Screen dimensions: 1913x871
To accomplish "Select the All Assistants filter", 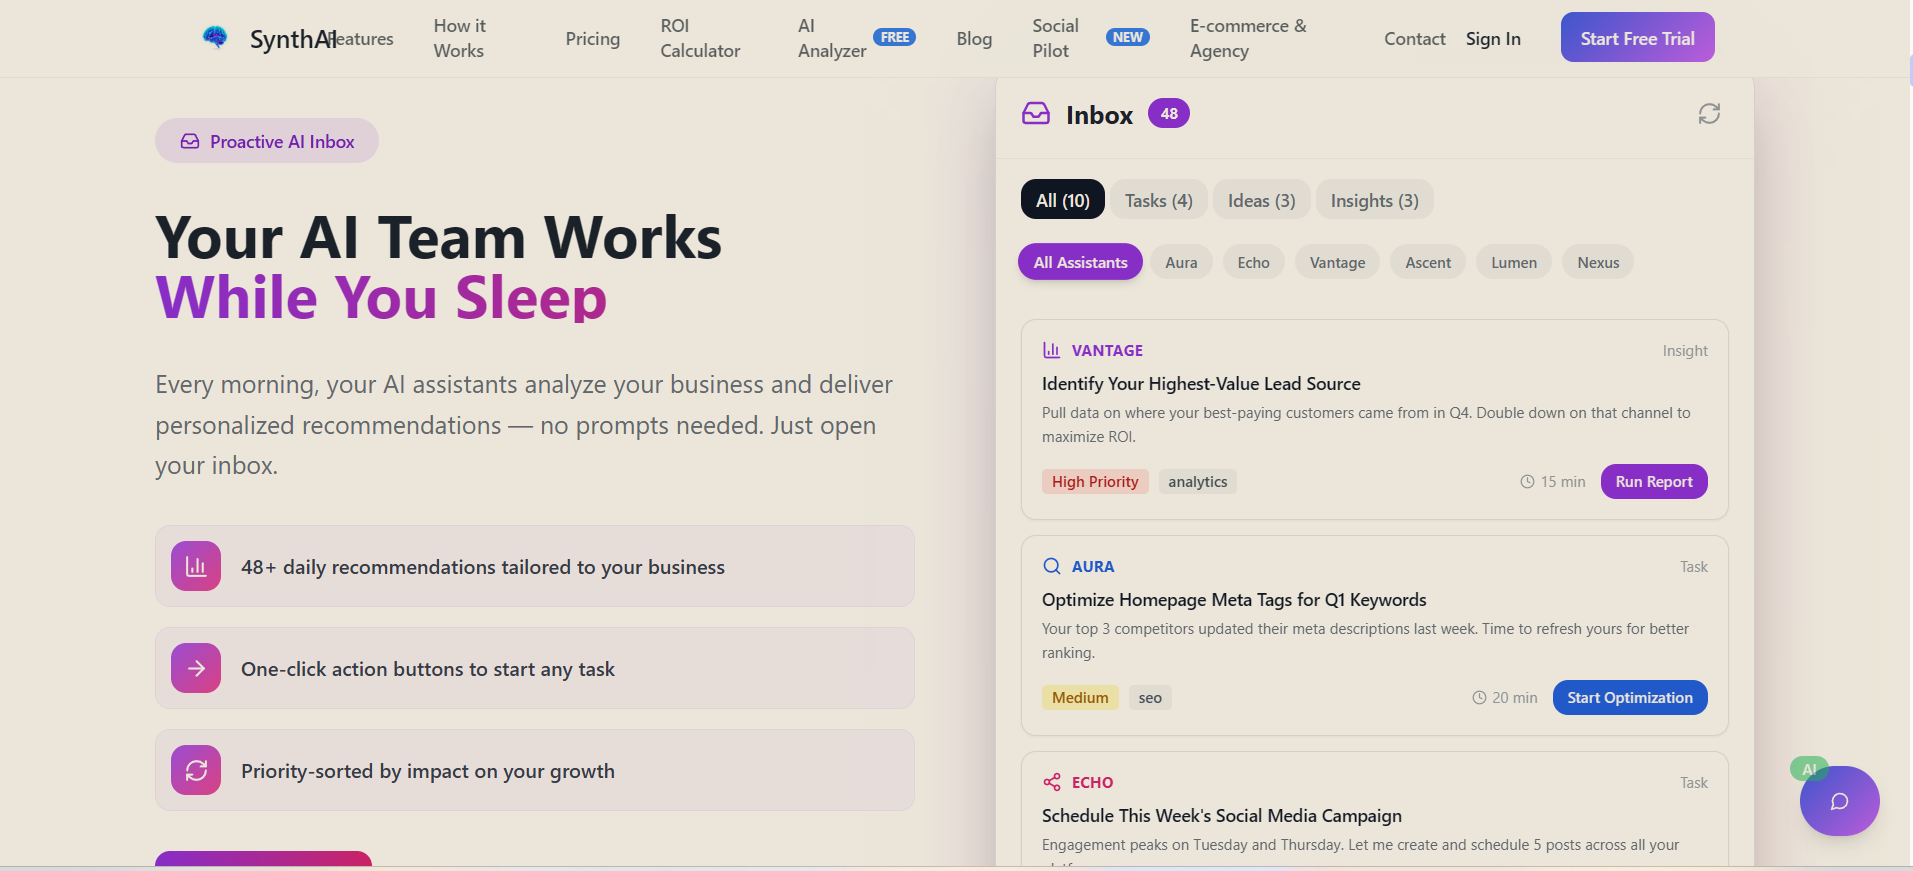I will tap(1080, 262).
